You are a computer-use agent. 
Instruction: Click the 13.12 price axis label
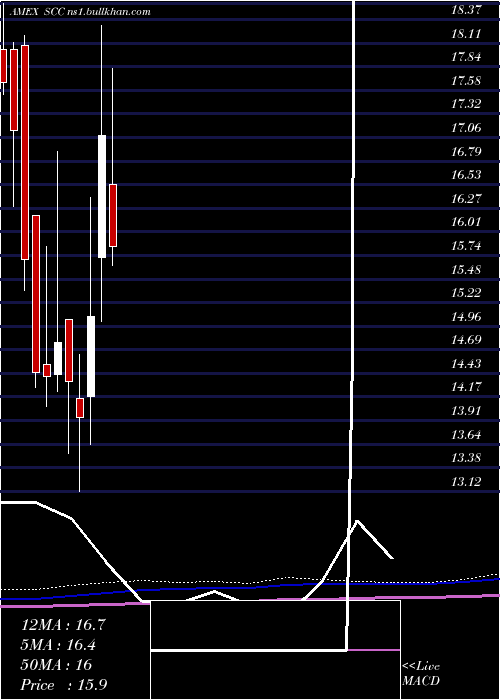[x=466, y=481]
